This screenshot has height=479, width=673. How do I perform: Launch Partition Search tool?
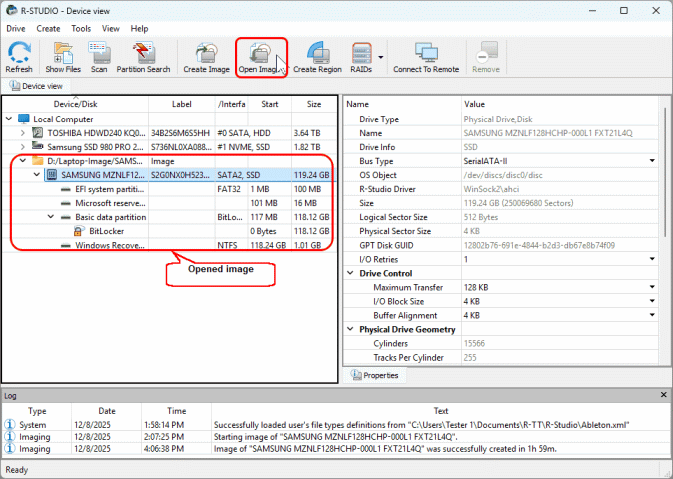click(144, 57)
